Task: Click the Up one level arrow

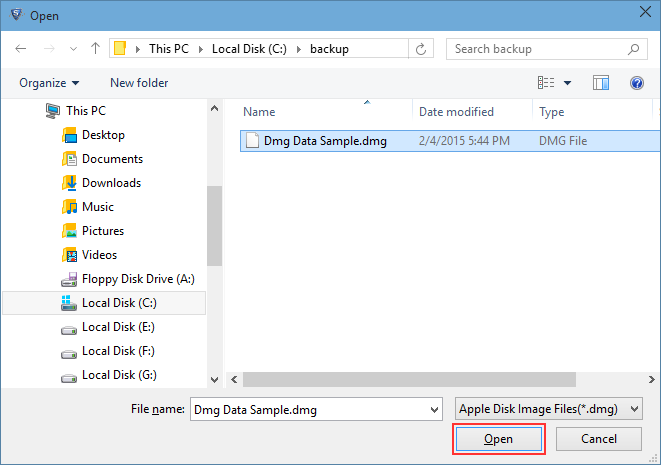Action: click(95, 49)
